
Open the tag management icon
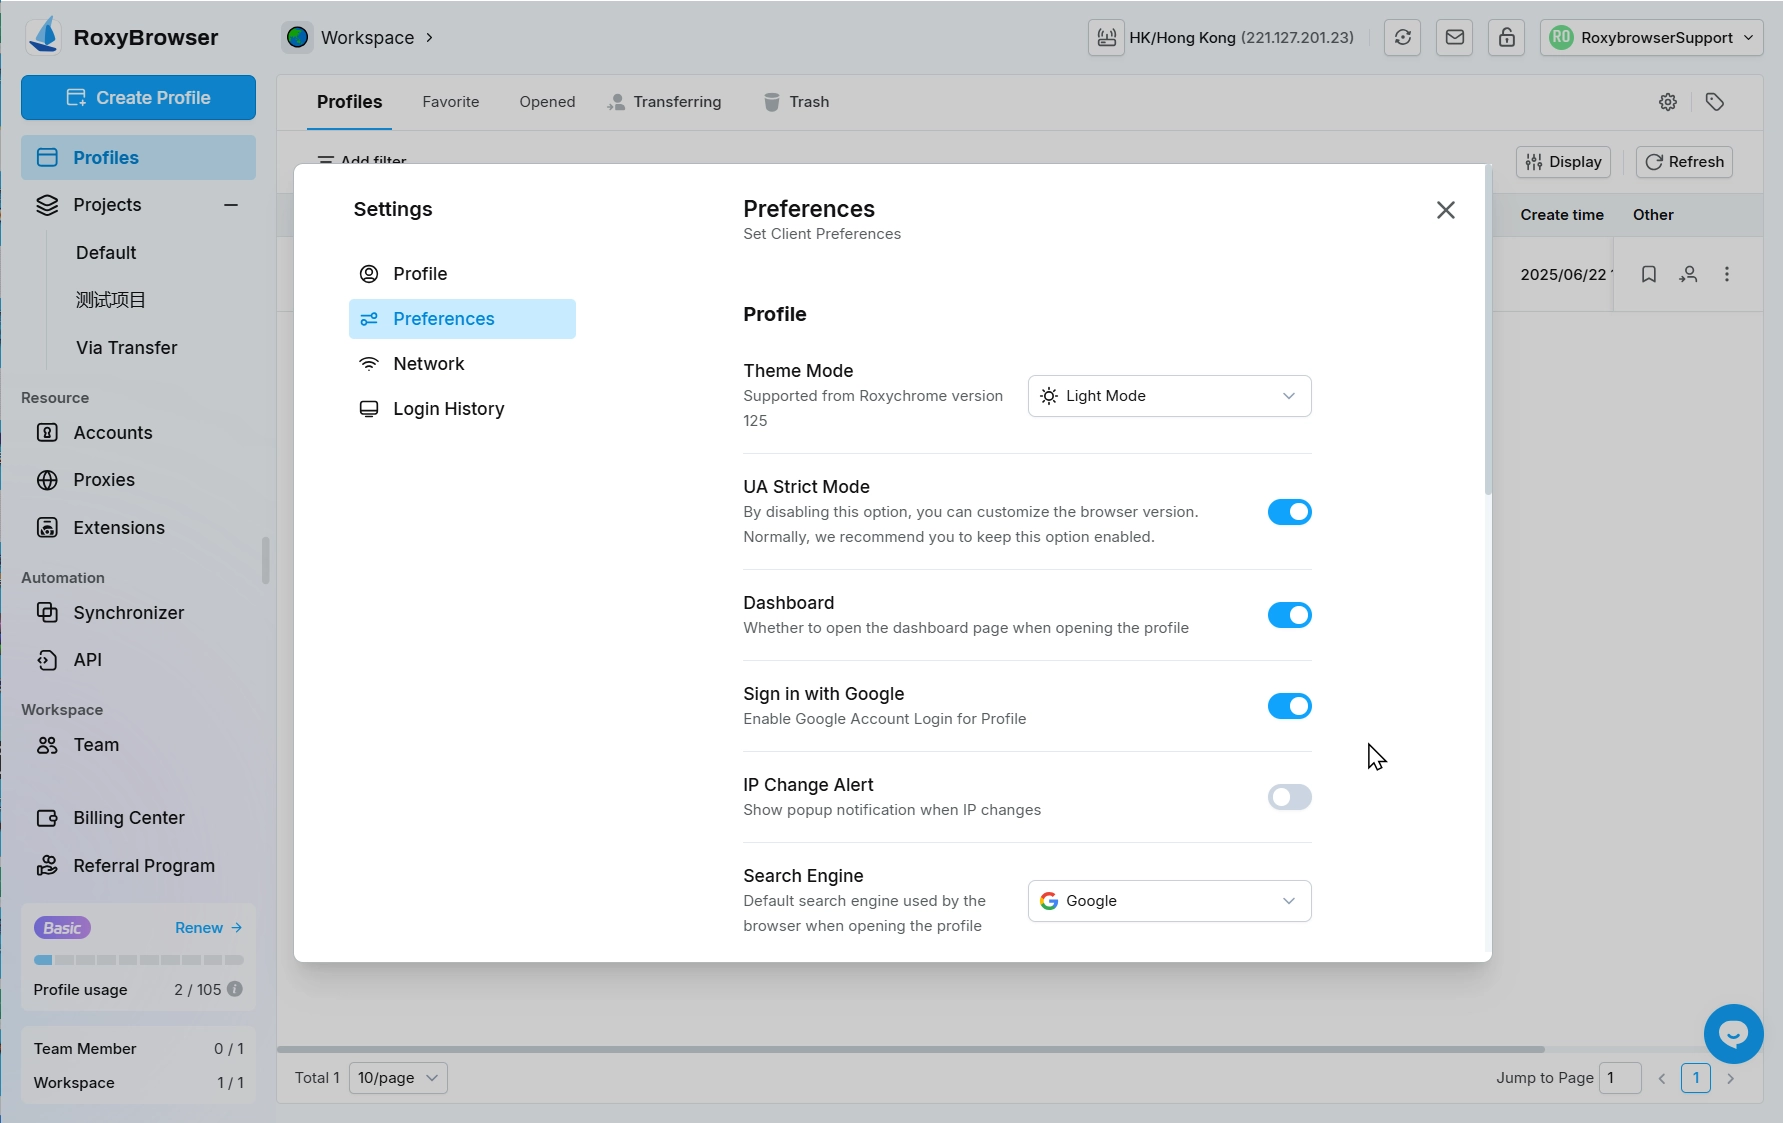(1714, 102)
